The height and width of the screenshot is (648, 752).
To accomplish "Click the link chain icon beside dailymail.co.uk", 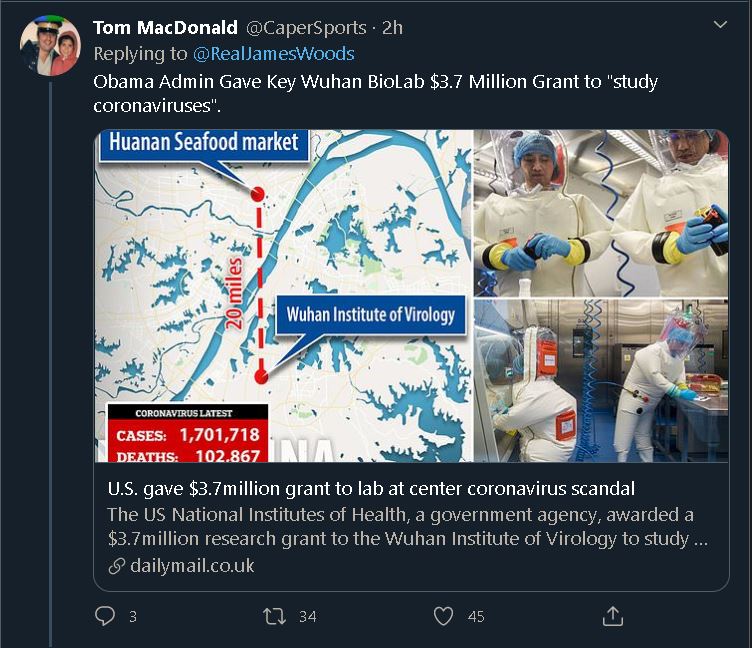I will [117, 566].
